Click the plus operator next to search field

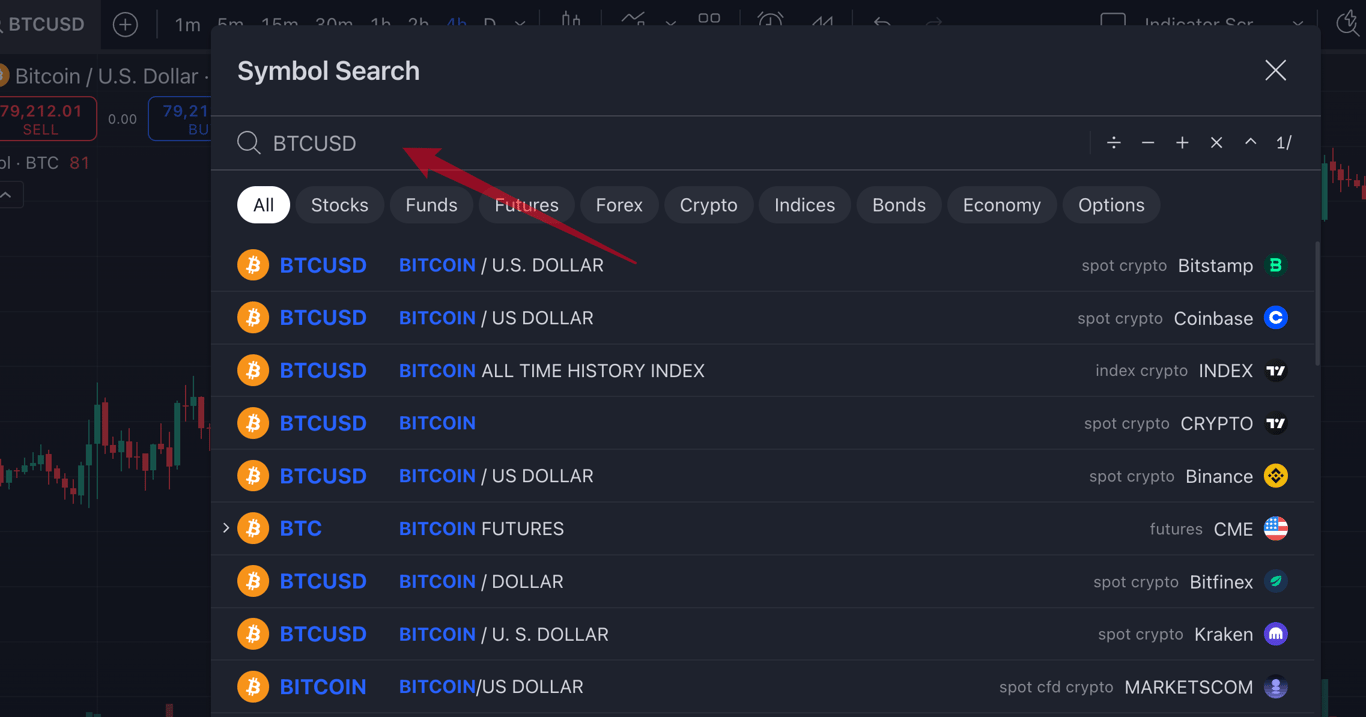[x=1182, y=143]
